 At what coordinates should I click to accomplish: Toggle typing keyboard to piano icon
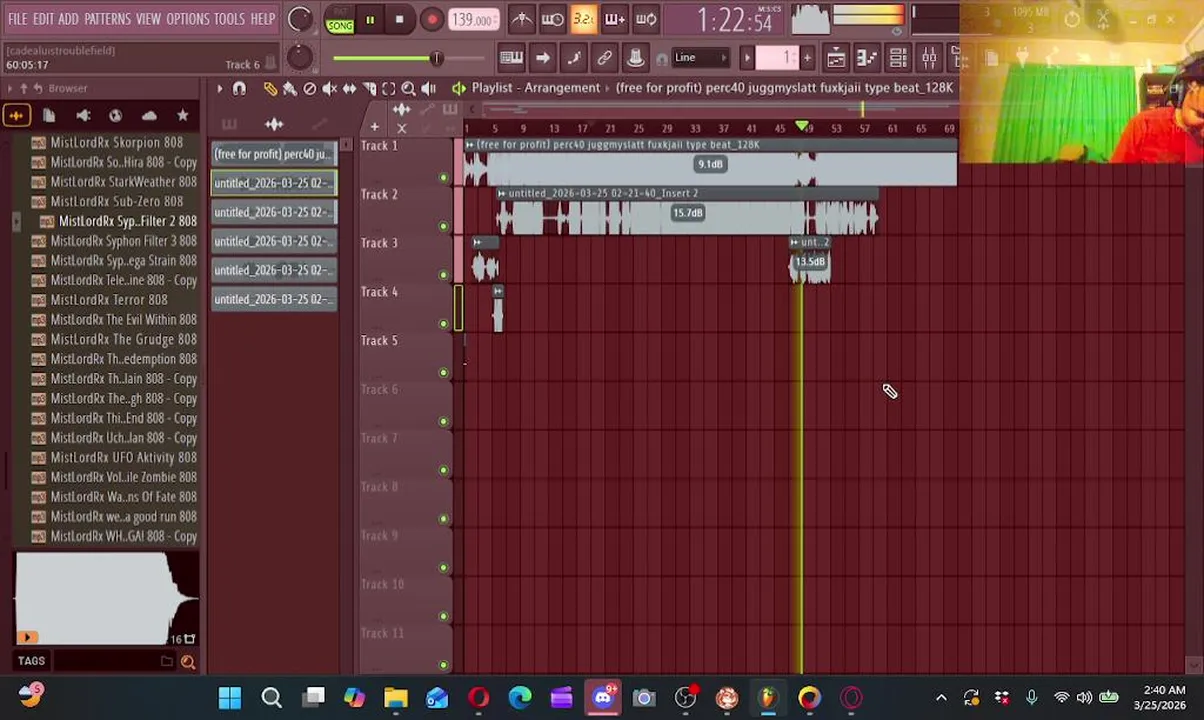(x=511, y=57)
